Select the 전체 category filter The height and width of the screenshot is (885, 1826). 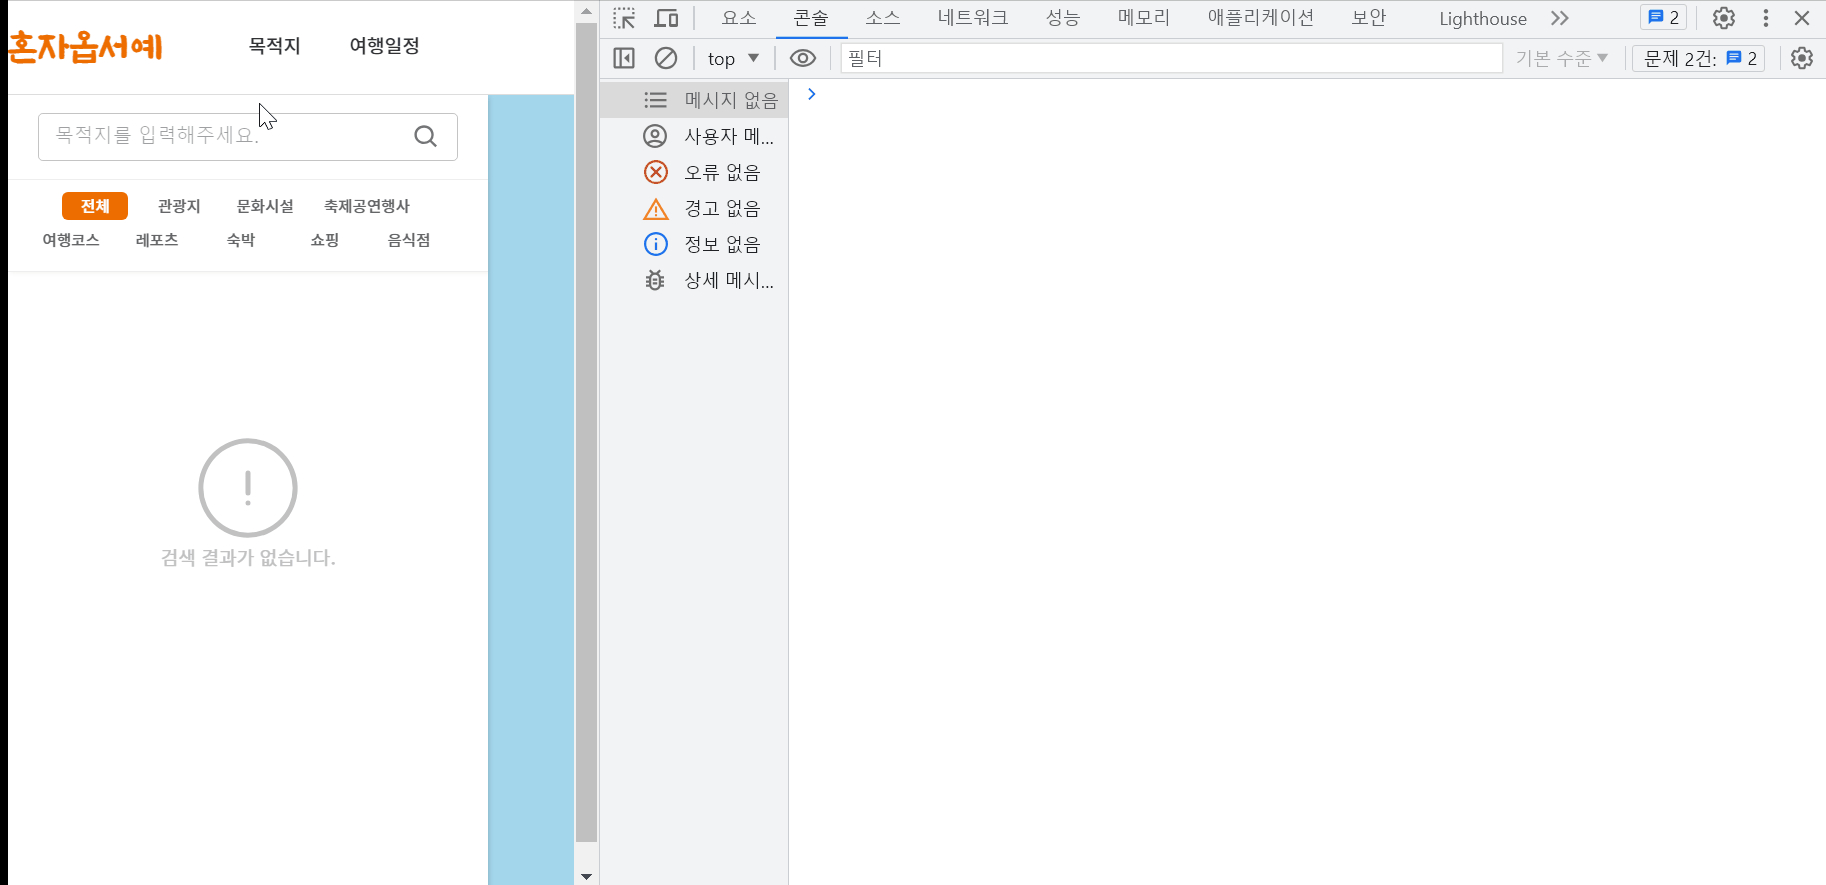point(95,206)
